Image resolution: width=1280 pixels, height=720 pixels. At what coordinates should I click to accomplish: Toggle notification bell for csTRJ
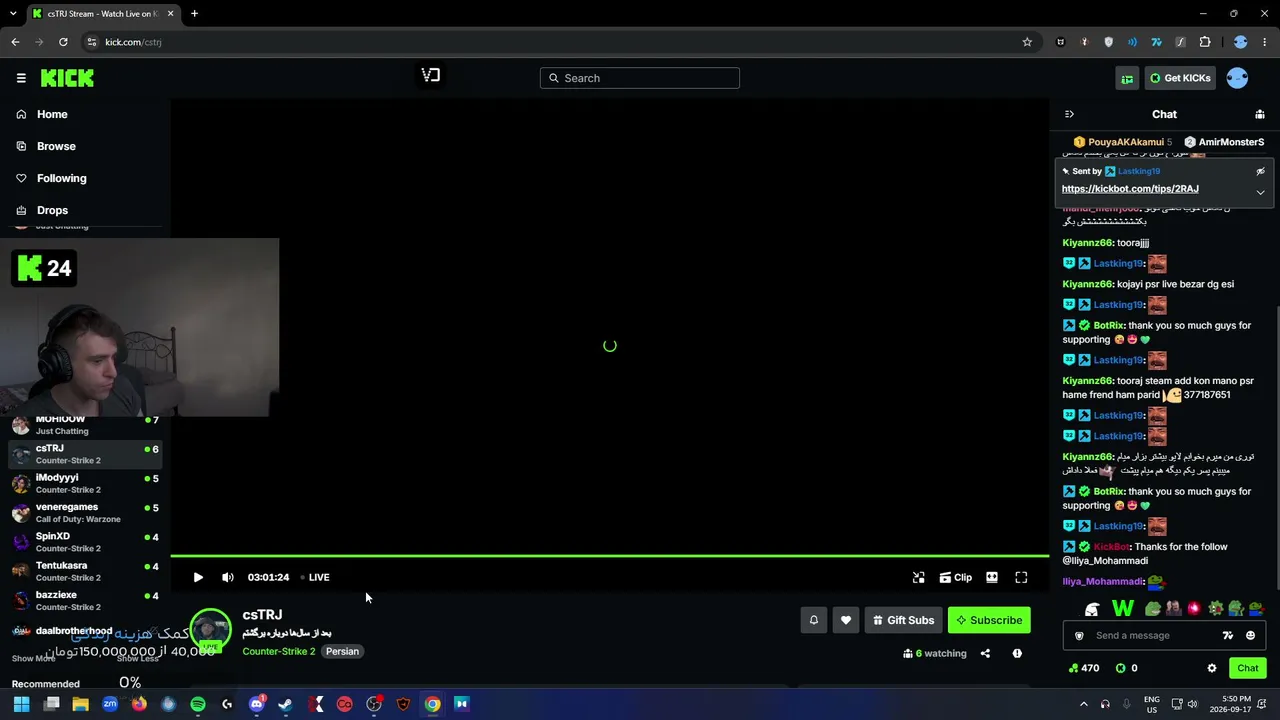coord(814,620)
